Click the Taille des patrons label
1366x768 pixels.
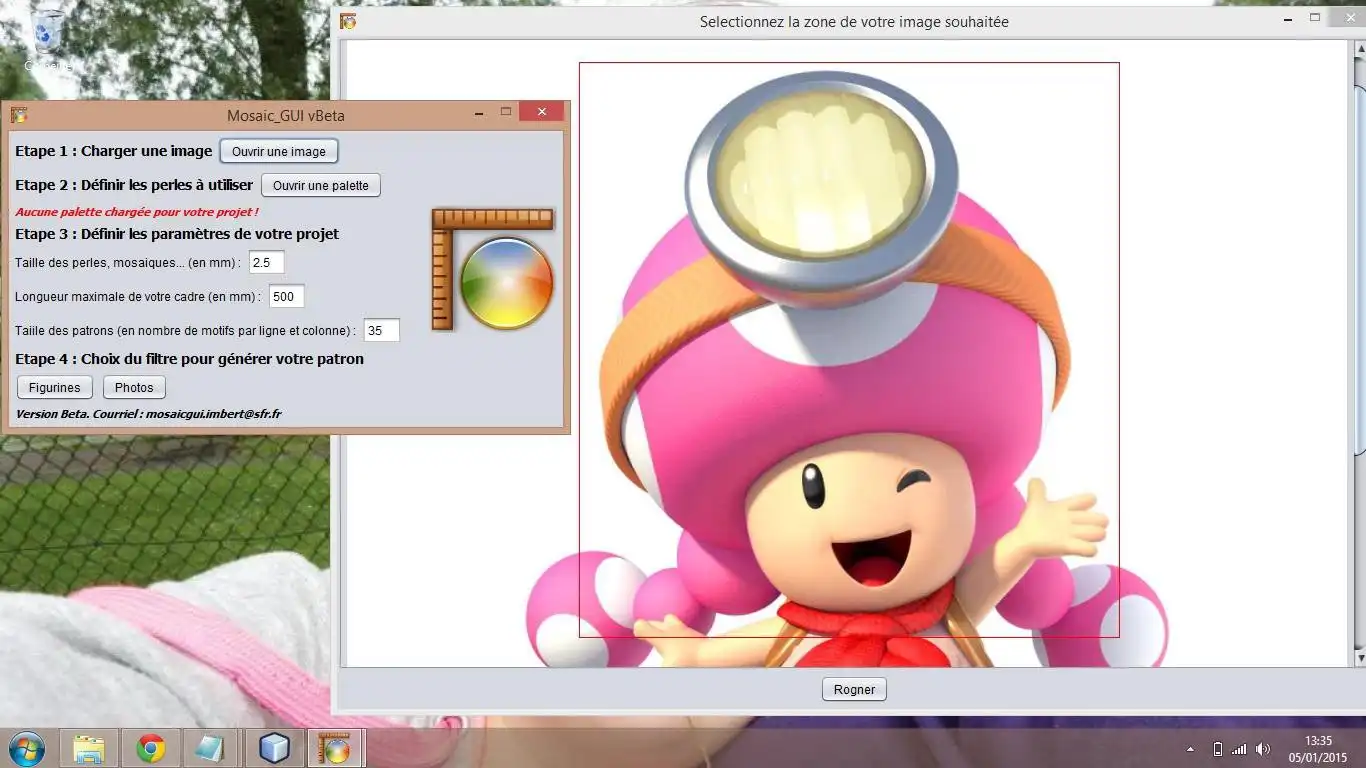[x=185, y=330]
